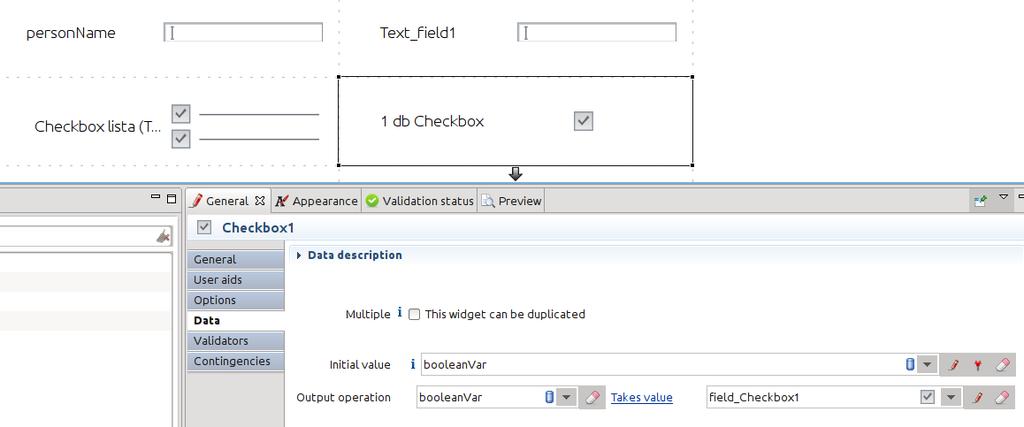Toggle the second Checkbox lista checkbox
Viewport: 1024px width, 427px height.
181,139
